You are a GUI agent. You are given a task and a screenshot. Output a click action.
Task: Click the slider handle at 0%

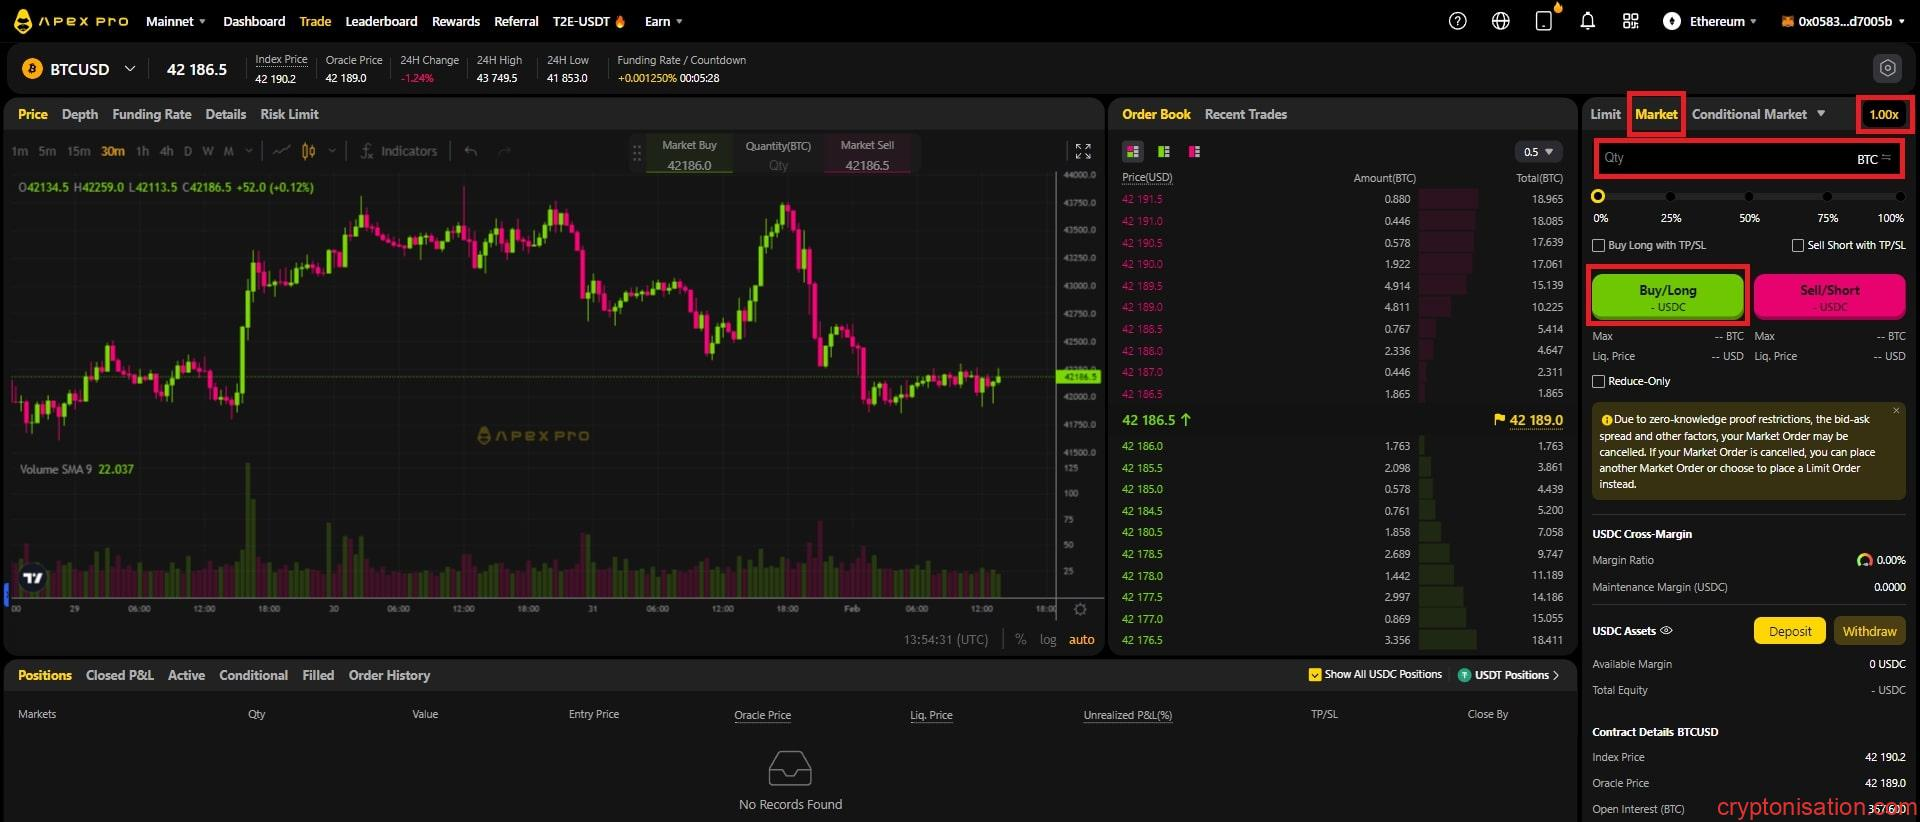point(1598,197)
